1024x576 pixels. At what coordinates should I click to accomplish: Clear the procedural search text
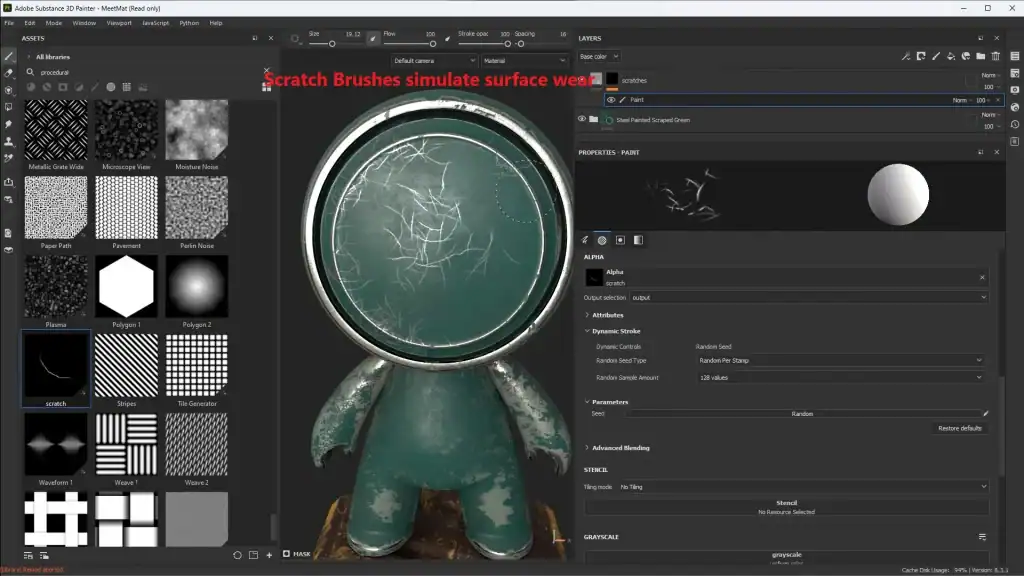tap(266, 70)
